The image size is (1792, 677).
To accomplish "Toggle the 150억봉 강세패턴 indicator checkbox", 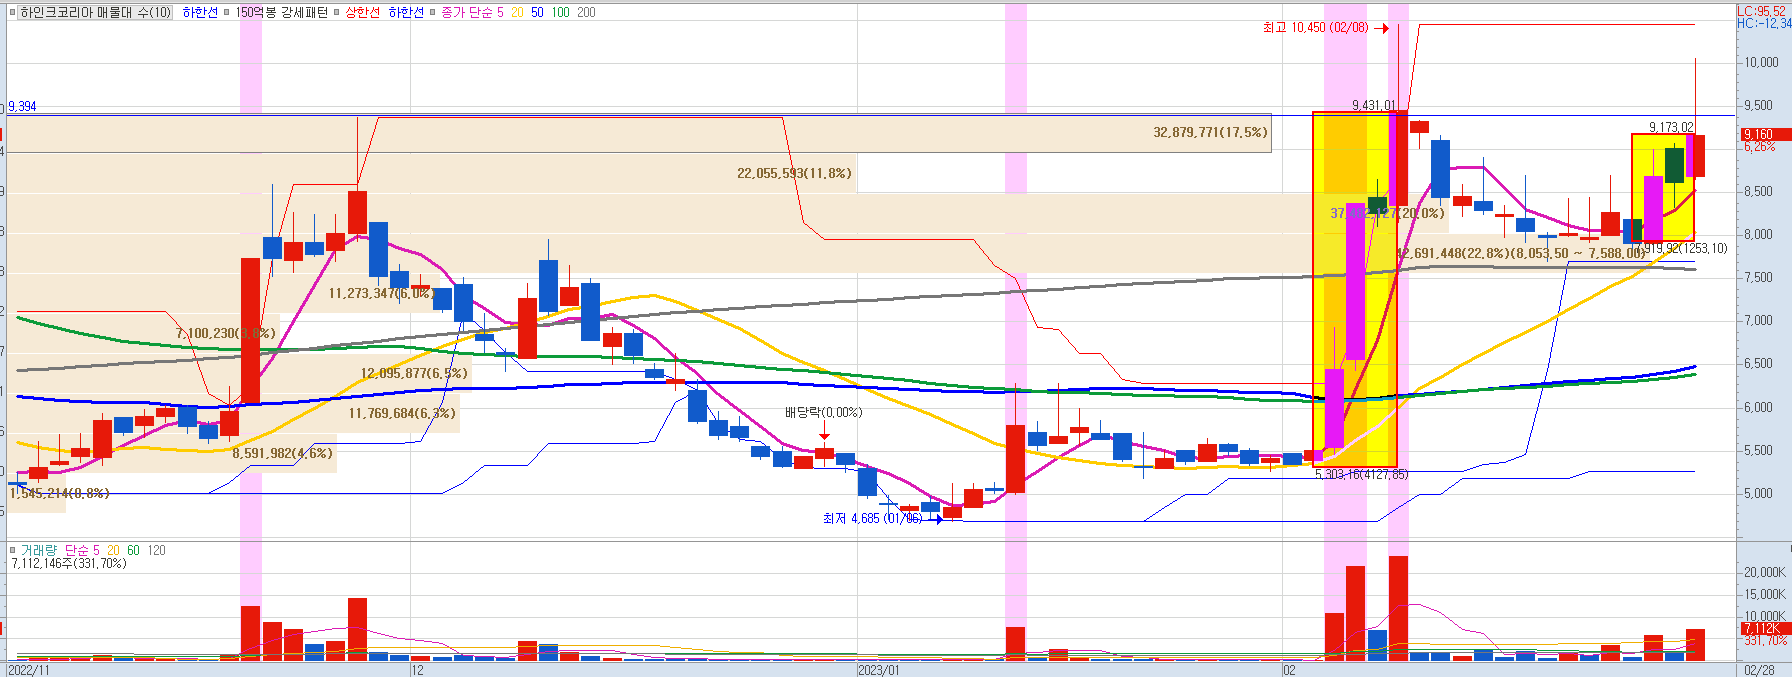I will (x=227, y=13).
